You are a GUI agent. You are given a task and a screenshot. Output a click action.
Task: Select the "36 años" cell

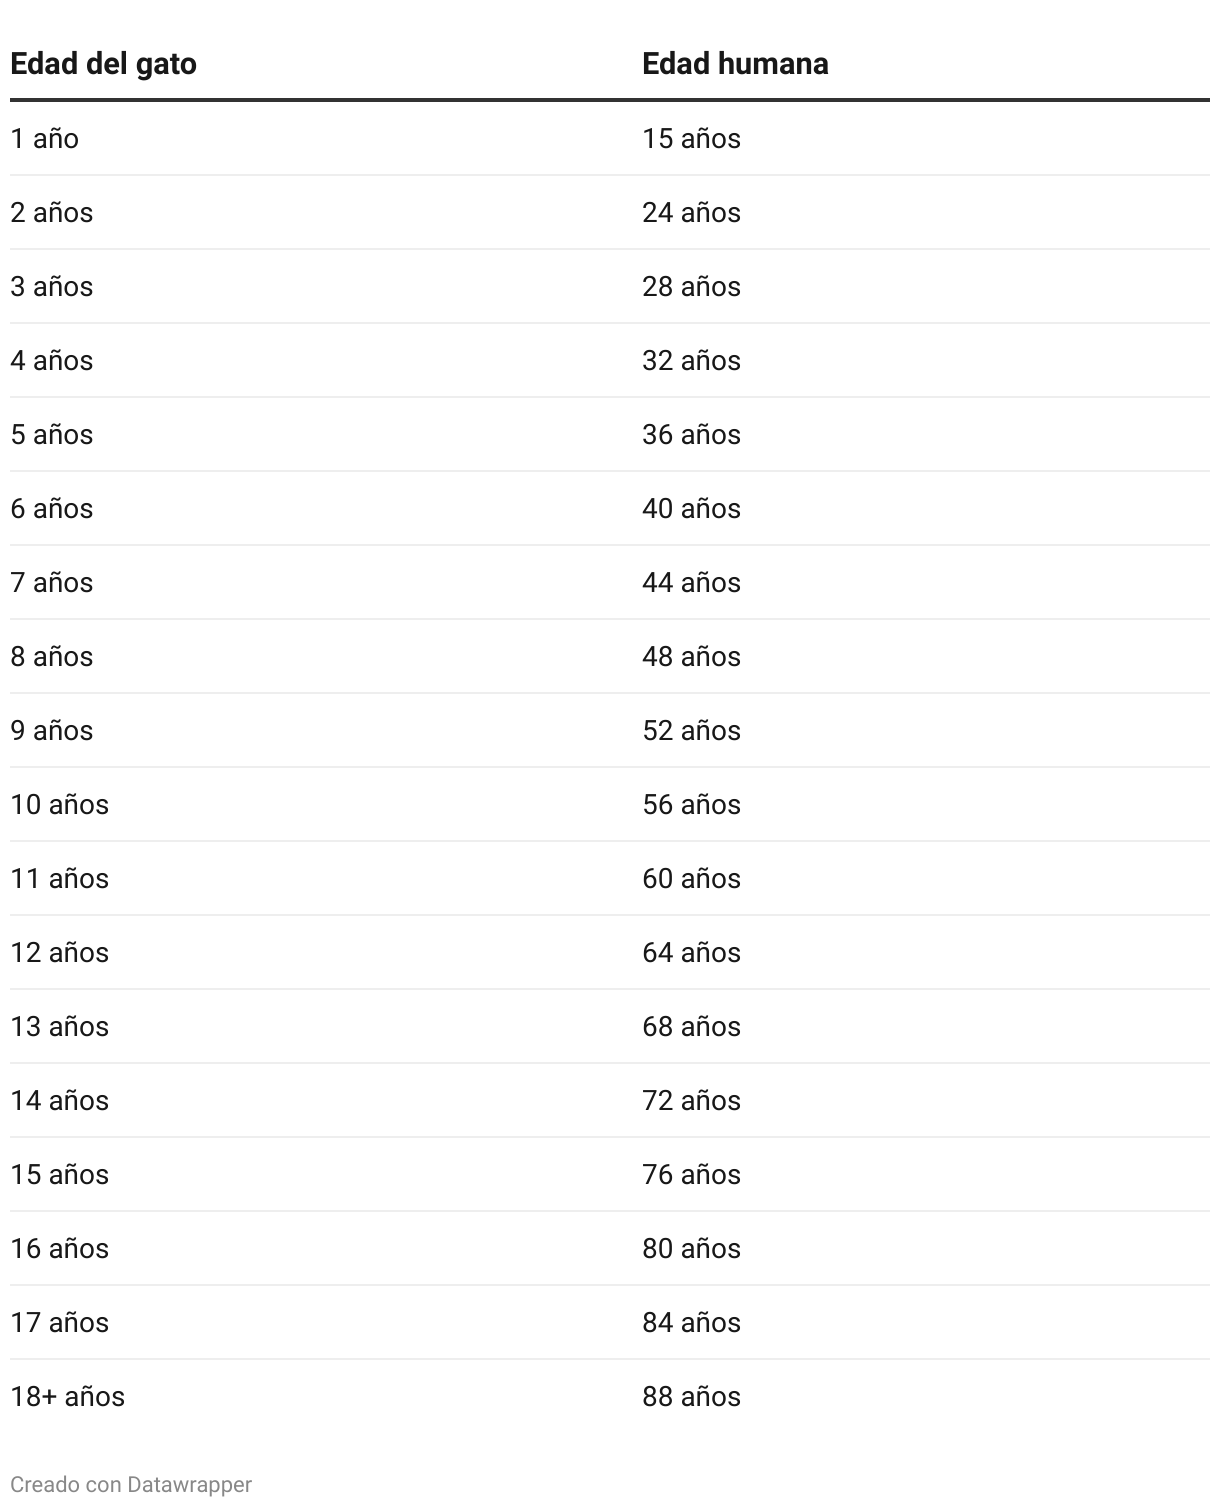click(691, 435)
